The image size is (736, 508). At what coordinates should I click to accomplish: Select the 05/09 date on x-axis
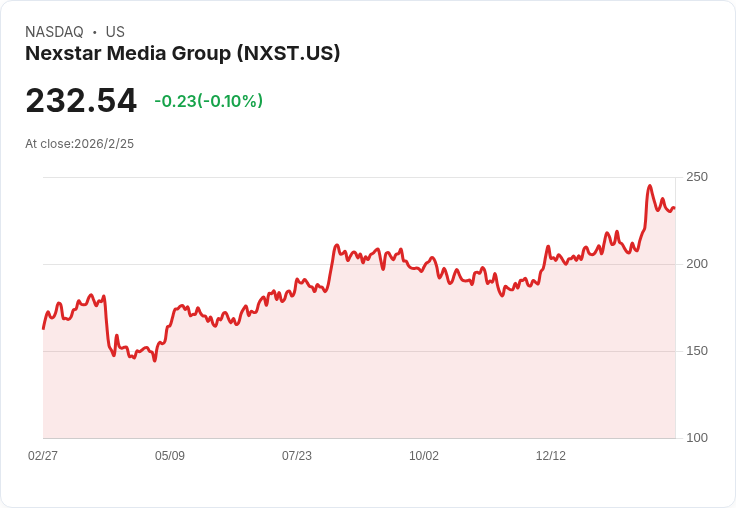click(170, 456)
